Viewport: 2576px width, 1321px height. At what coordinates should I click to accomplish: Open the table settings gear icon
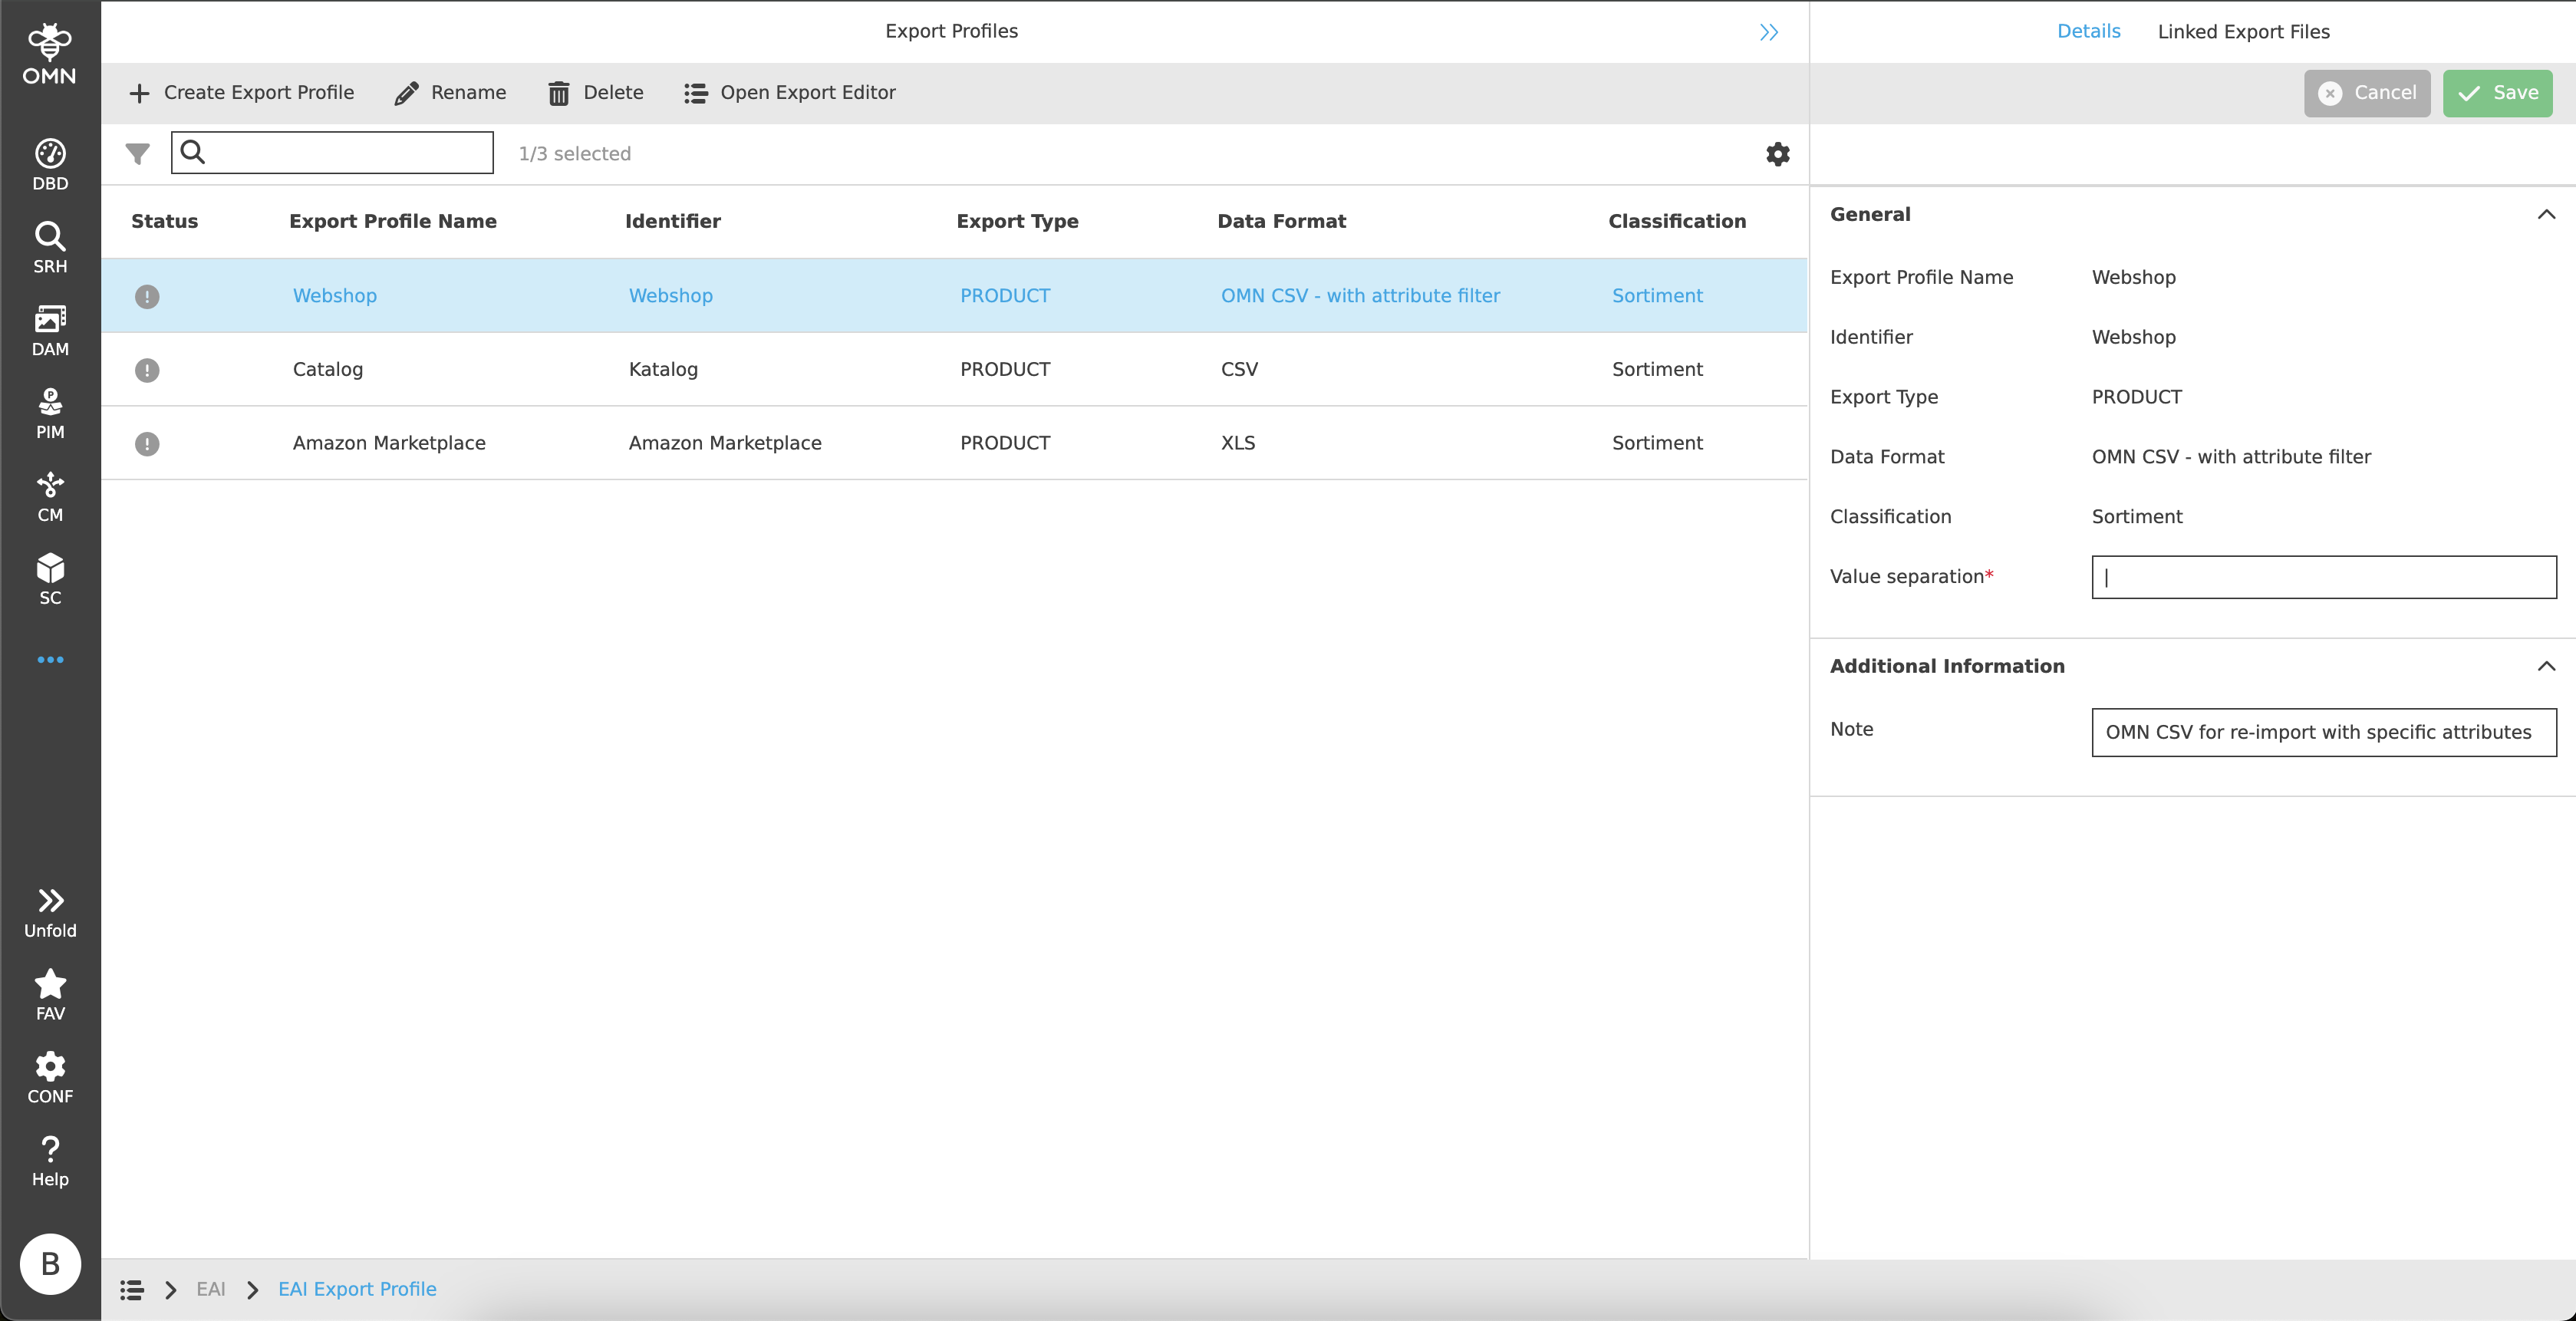(x=1778, y=153)
